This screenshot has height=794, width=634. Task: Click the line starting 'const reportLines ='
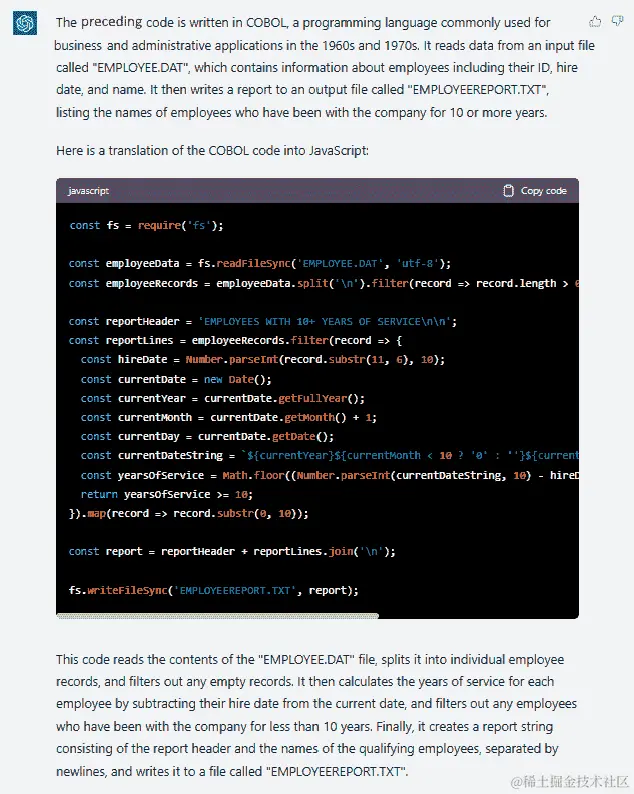235,340
